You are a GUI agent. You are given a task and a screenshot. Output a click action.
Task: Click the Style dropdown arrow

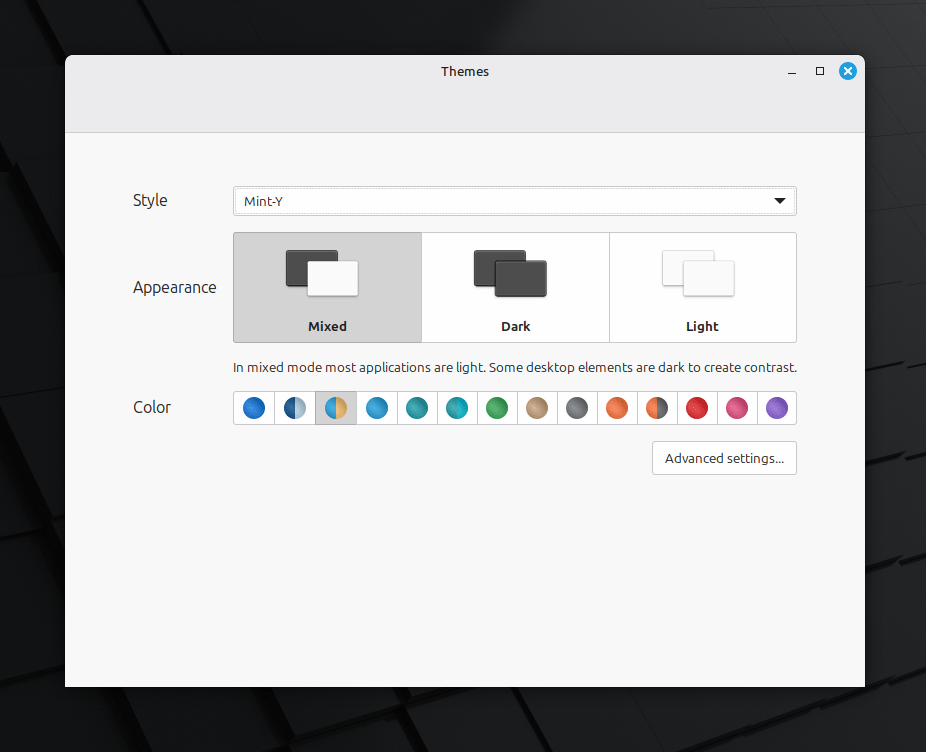780,201
